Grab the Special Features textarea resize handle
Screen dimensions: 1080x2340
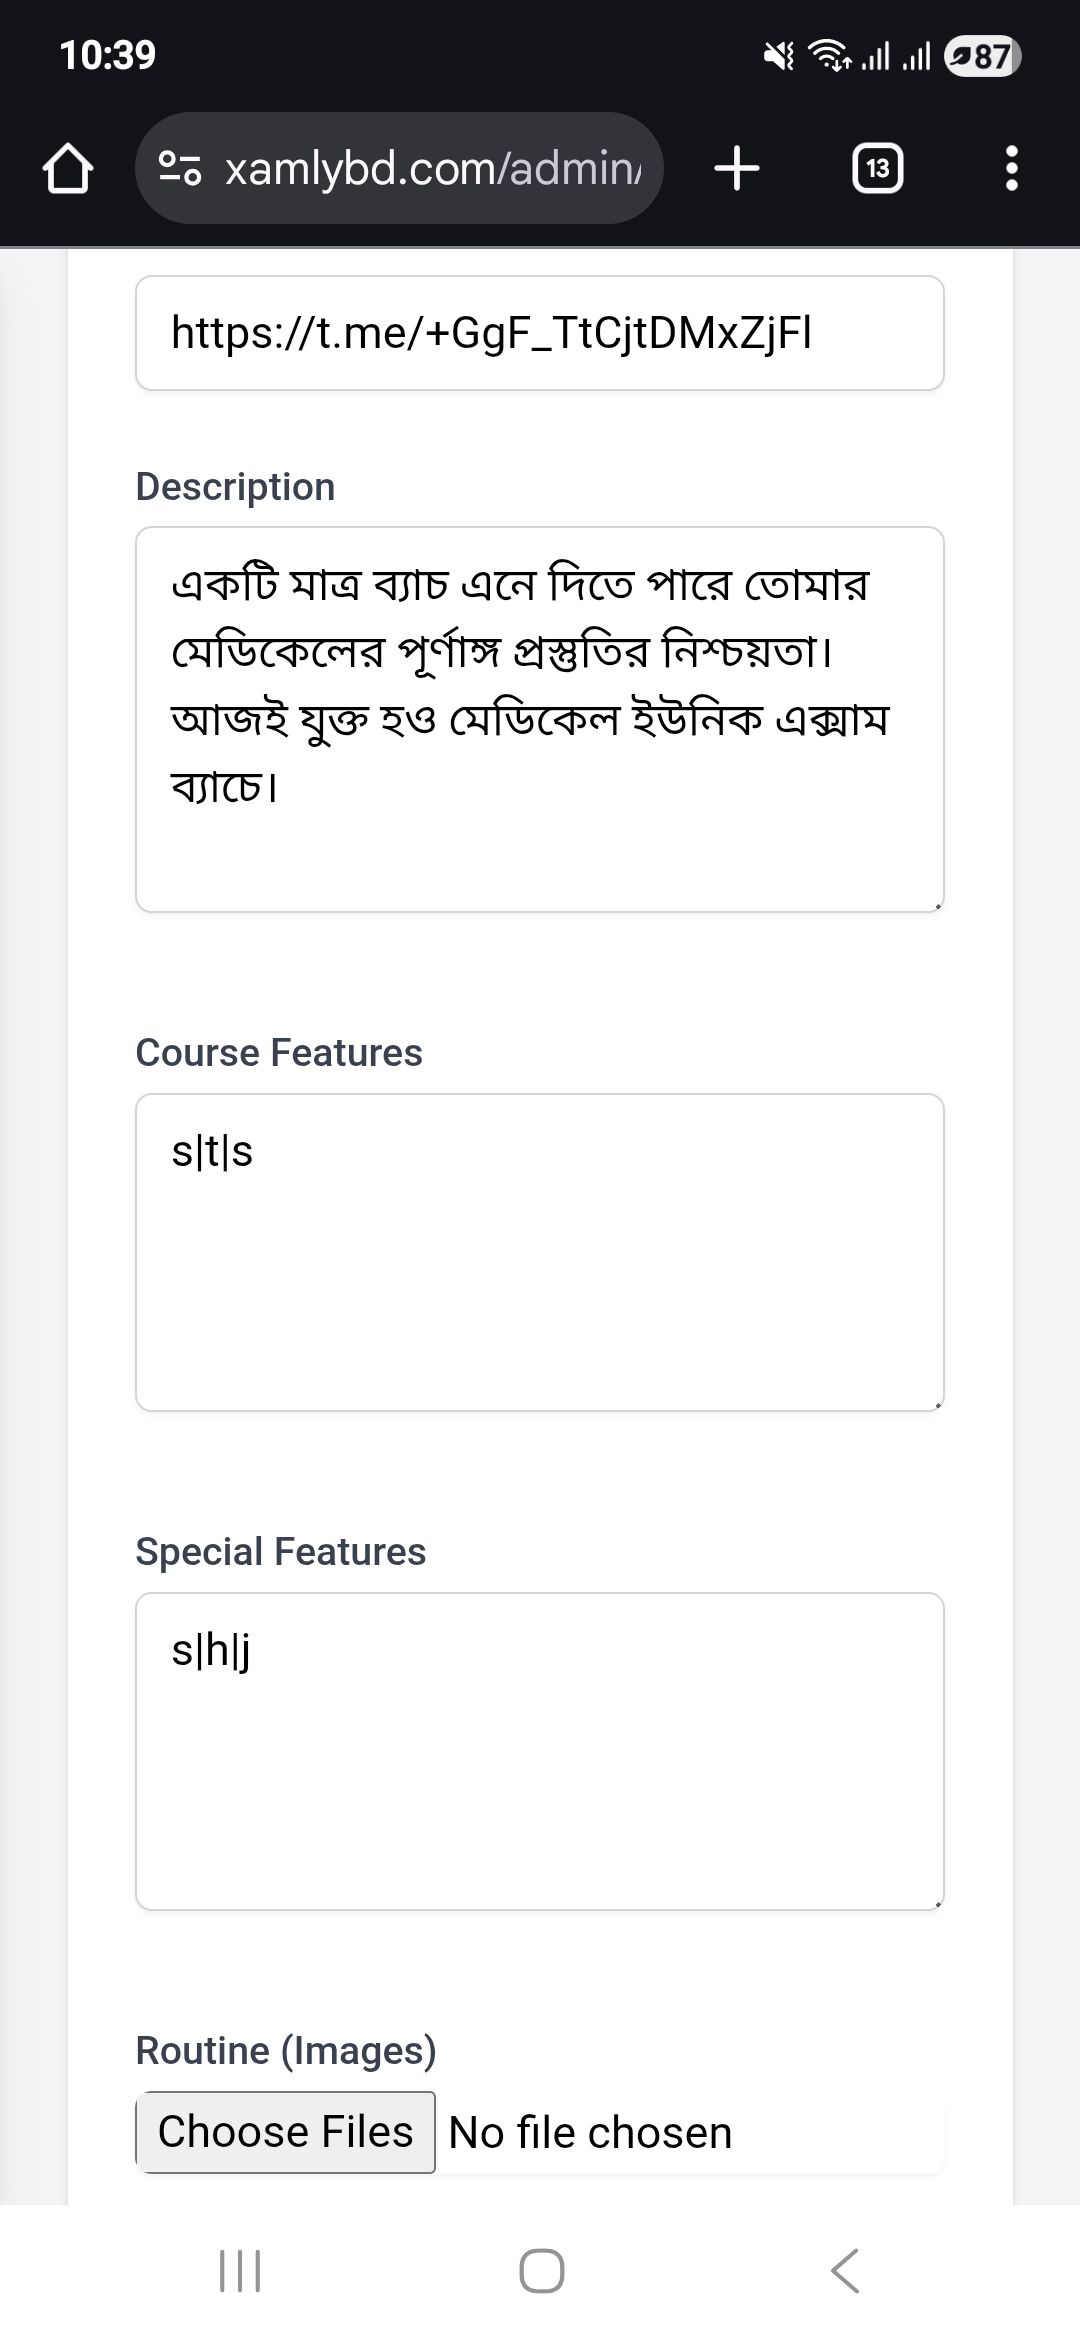click(x=937, y=1904)
